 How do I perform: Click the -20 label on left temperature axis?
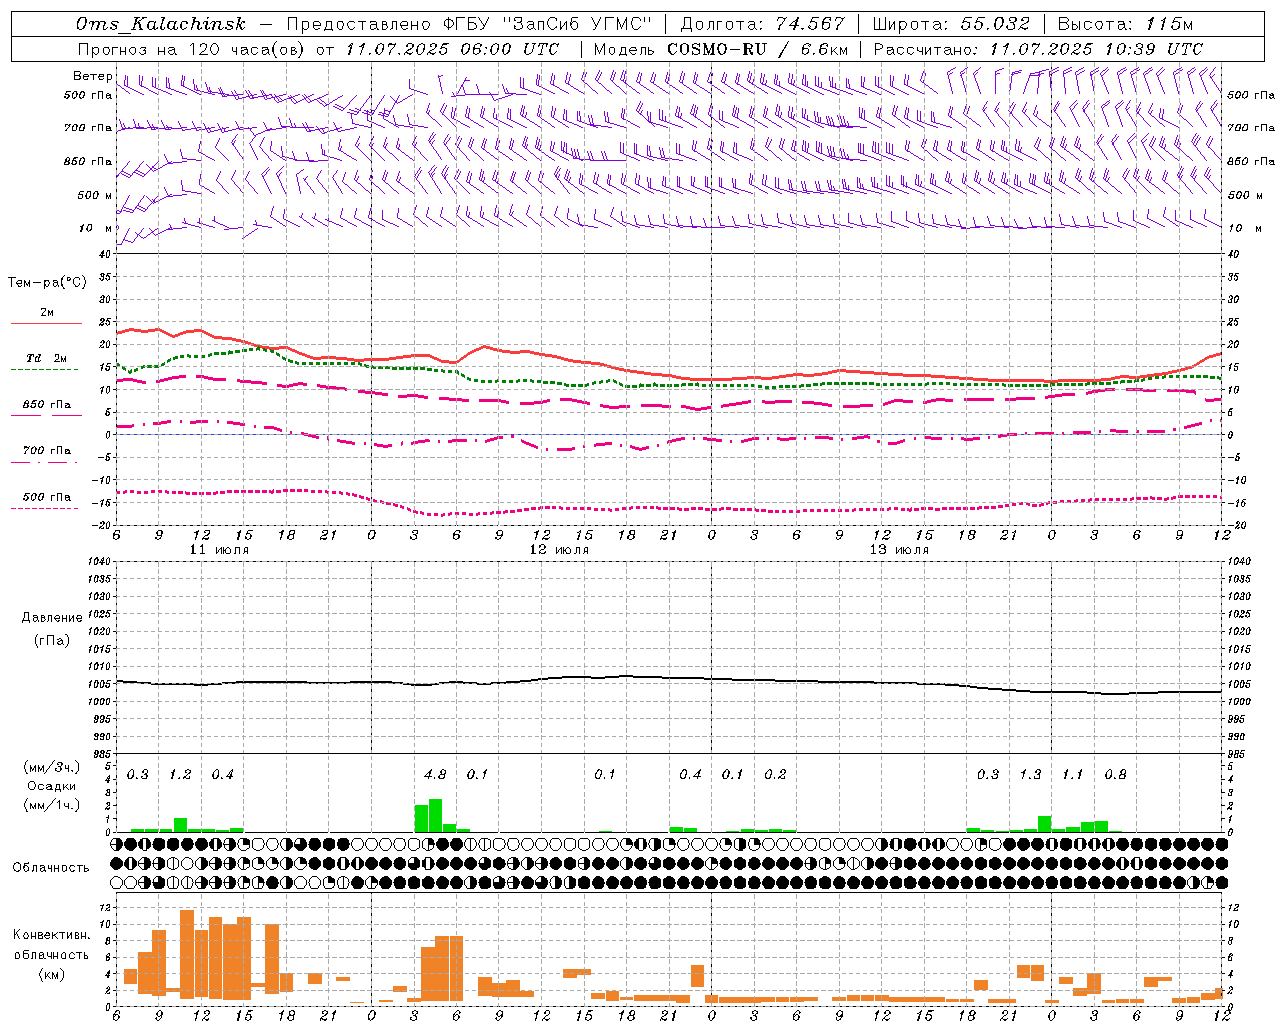click(103, 525)
